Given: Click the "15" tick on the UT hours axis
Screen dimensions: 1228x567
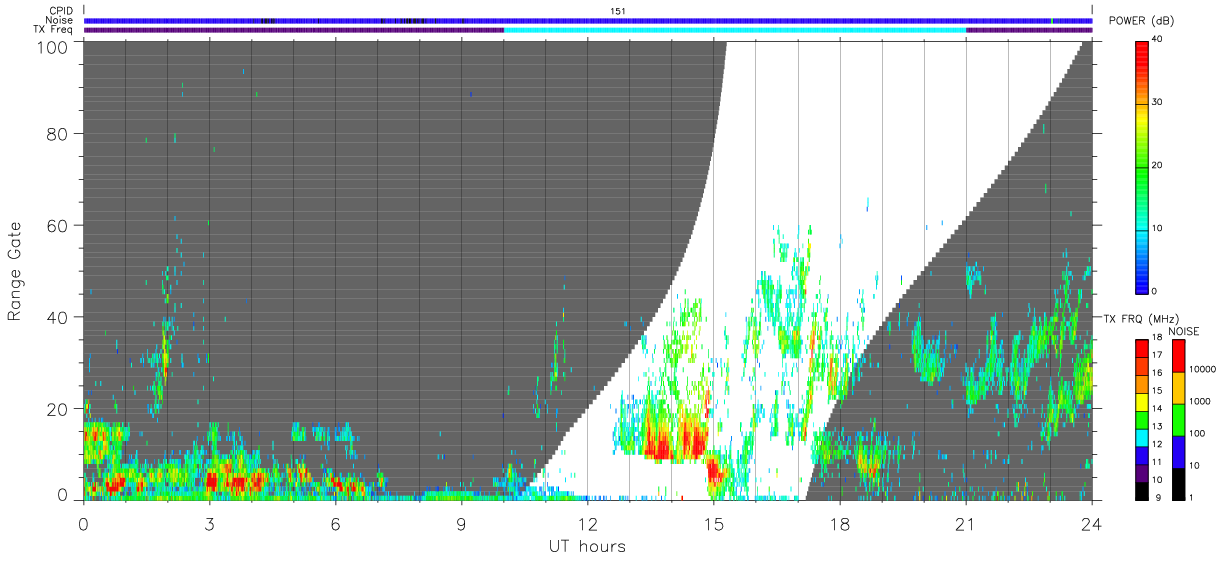Looking at the screenshot, I should 713,523.
